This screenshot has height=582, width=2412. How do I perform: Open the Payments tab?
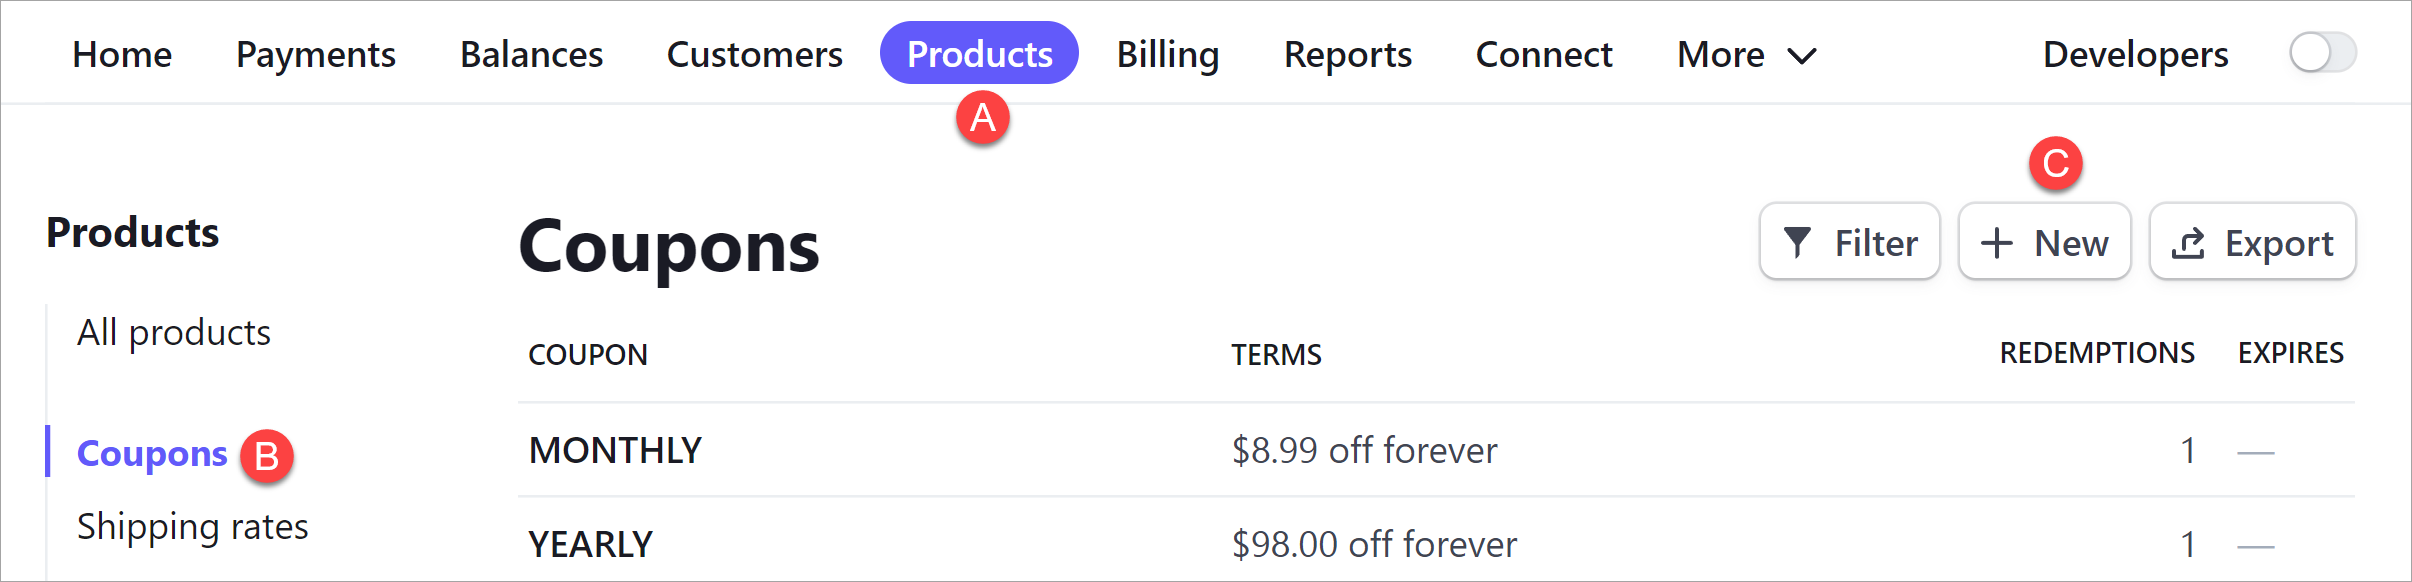coord(315,55)
